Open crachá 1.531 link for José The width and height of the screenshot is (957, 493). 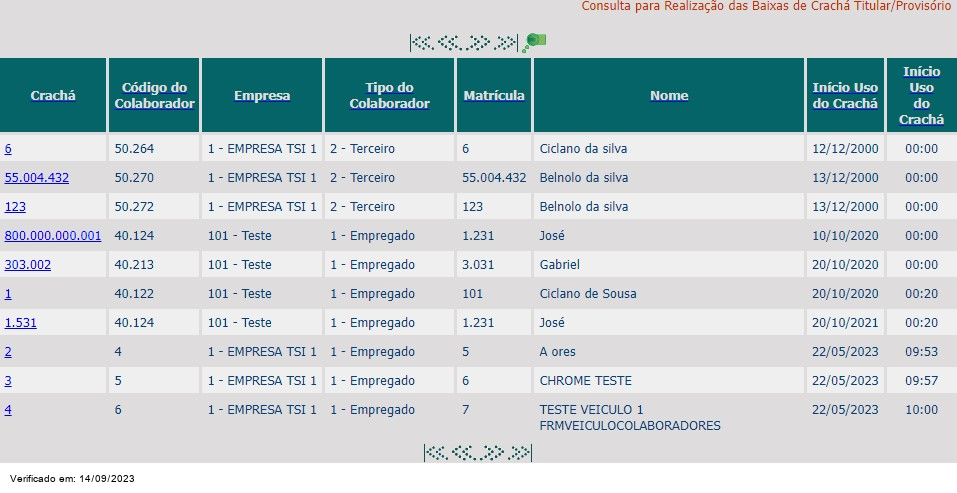21,323
